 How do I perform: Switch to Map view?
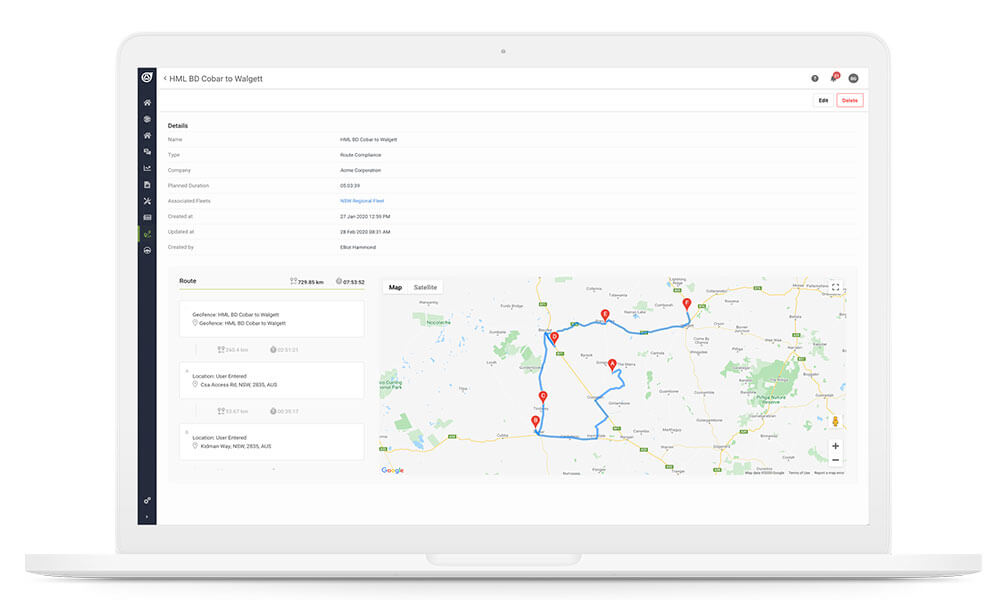point(395,287)
